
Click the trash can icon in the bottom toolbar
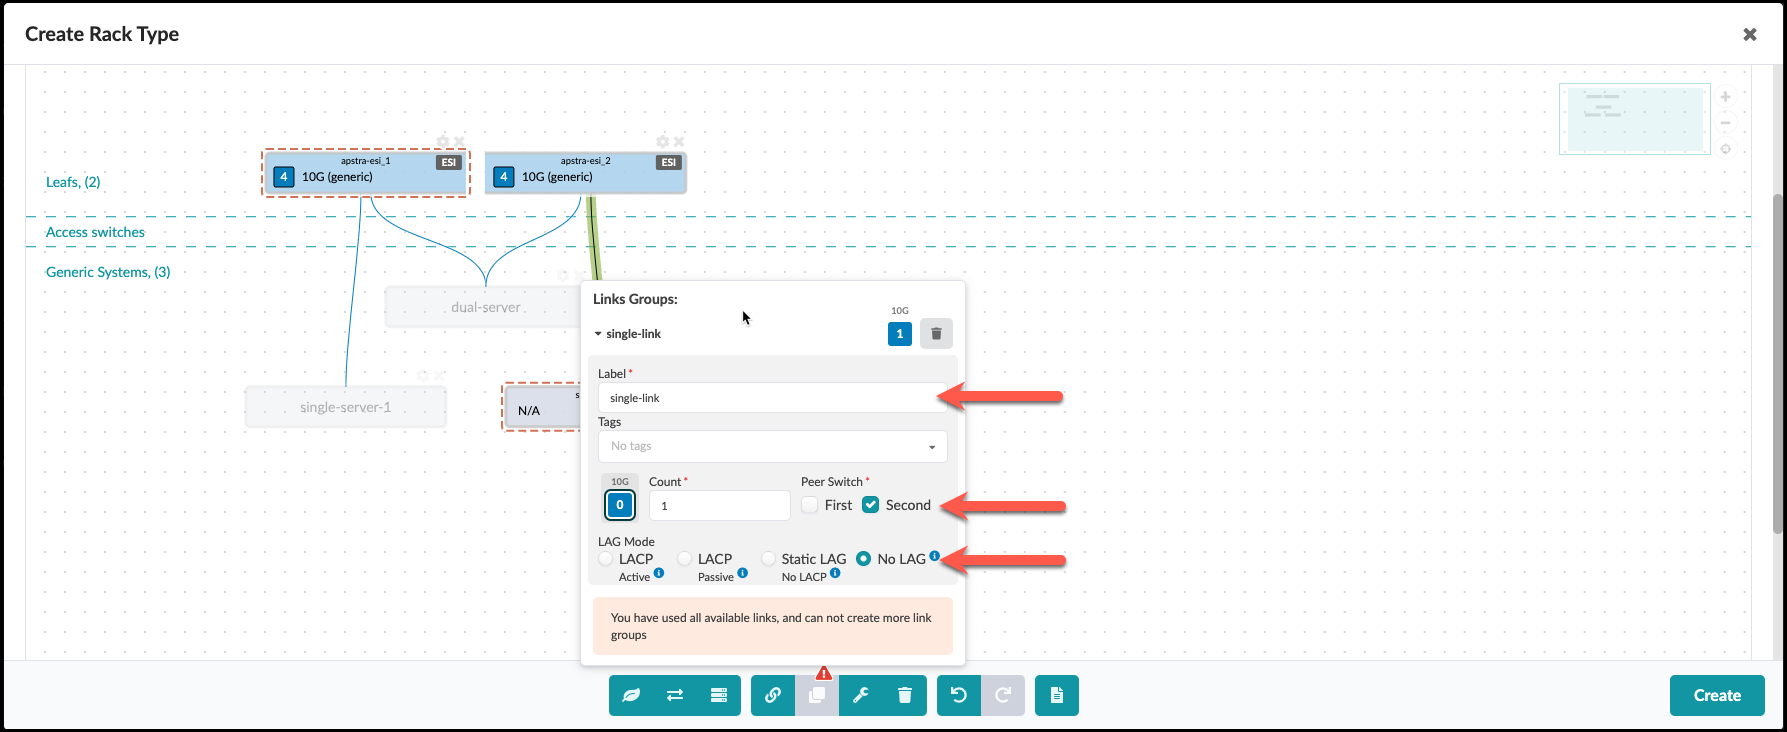click(x=904, y=695)
